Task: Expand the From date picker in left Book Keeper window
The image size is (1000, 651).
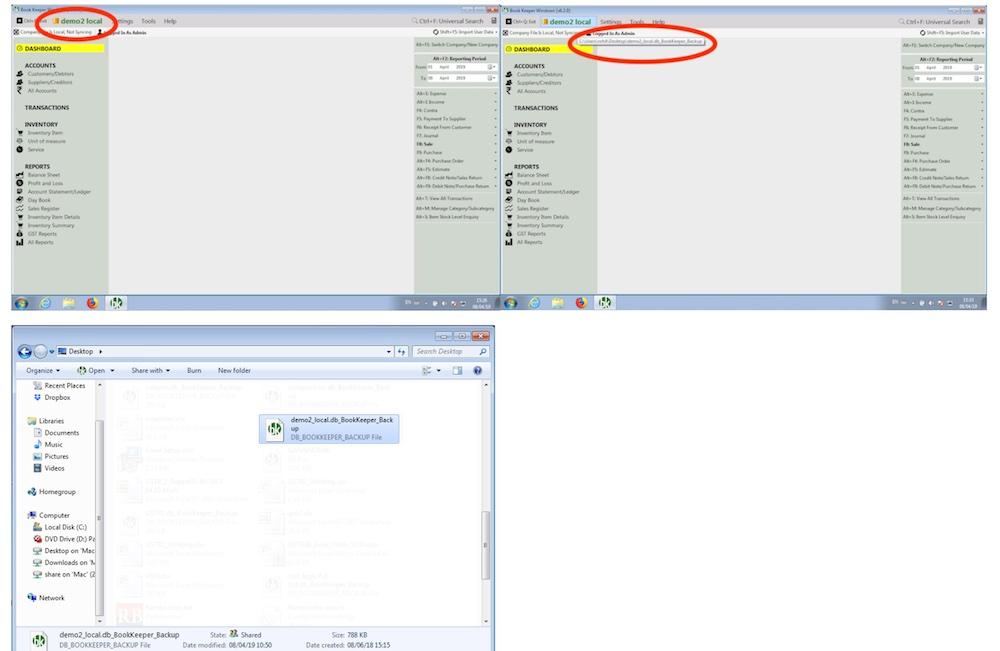Action: point(492,67)
